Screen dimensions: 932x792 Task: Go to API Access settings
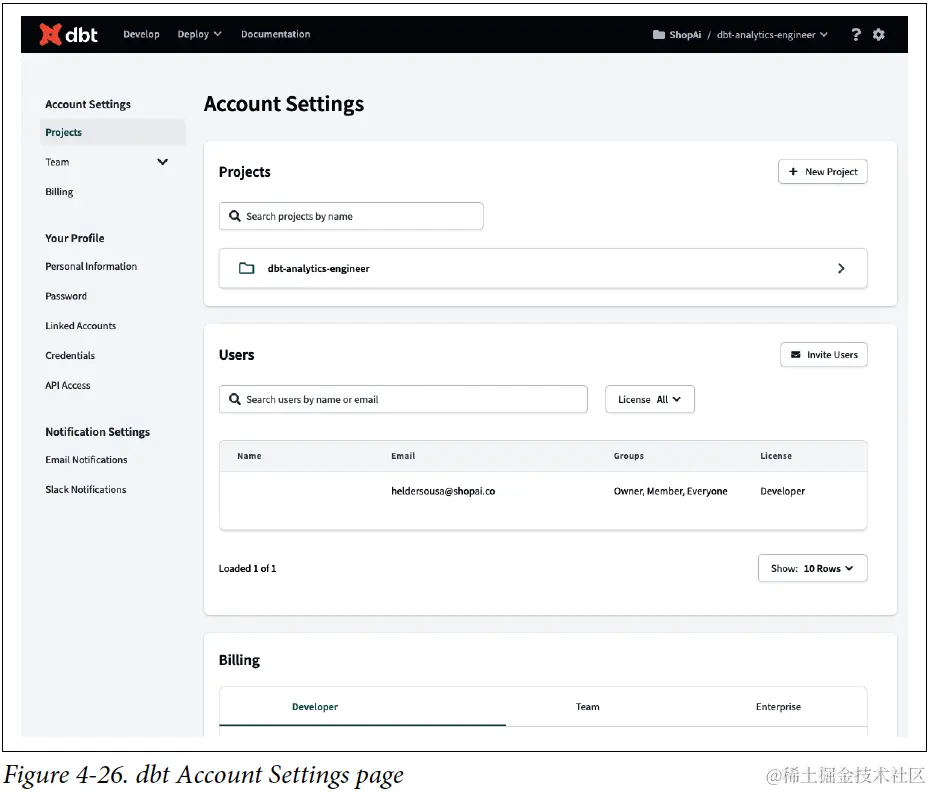tap(68, 385)
